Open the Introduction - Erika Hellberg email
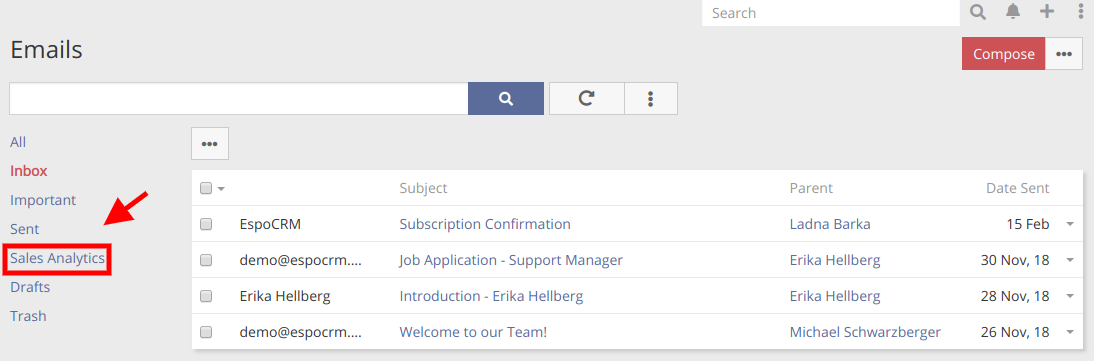The width and height of the screenshot is (1094, 361). pyautogui.click(x=491, y=296)
